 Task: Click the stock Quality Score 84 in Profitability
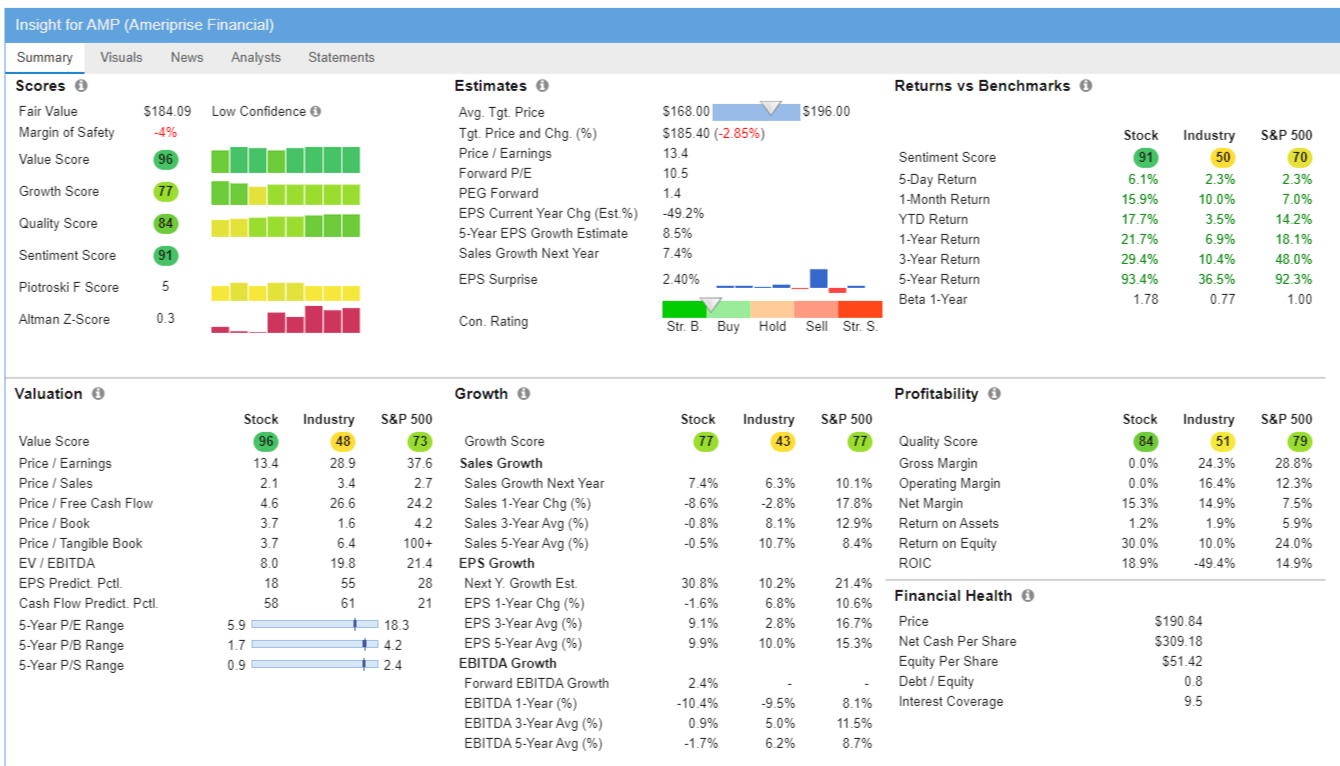1145,442
